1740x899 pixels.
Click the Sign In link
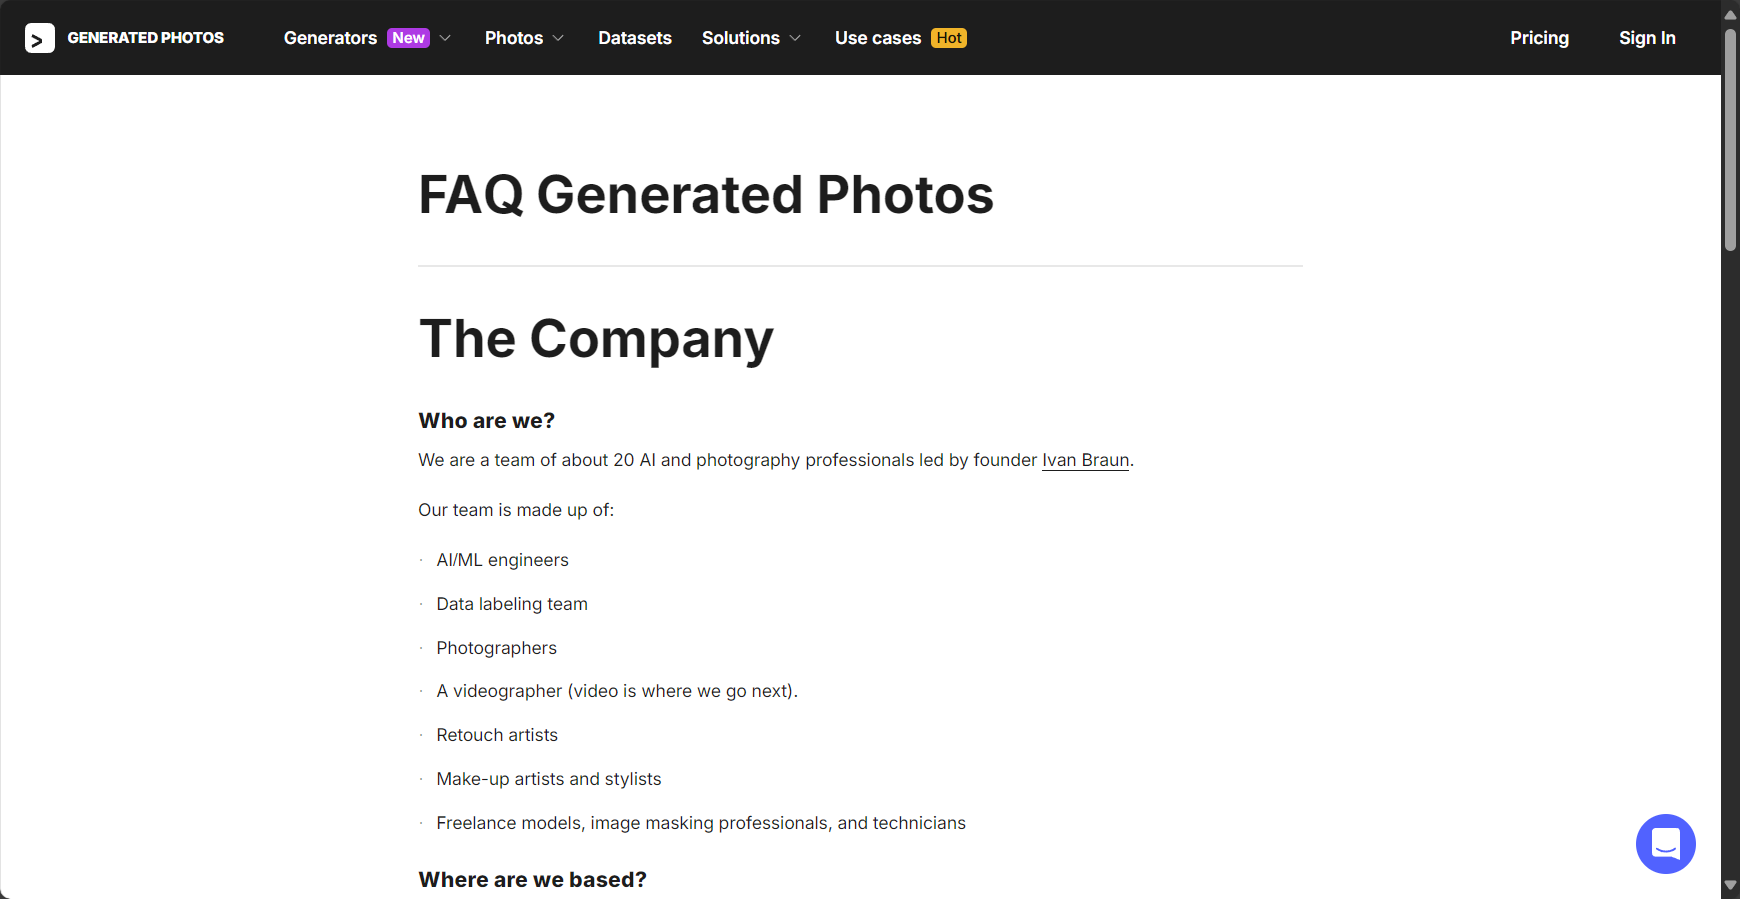[x=1647, y=38]
